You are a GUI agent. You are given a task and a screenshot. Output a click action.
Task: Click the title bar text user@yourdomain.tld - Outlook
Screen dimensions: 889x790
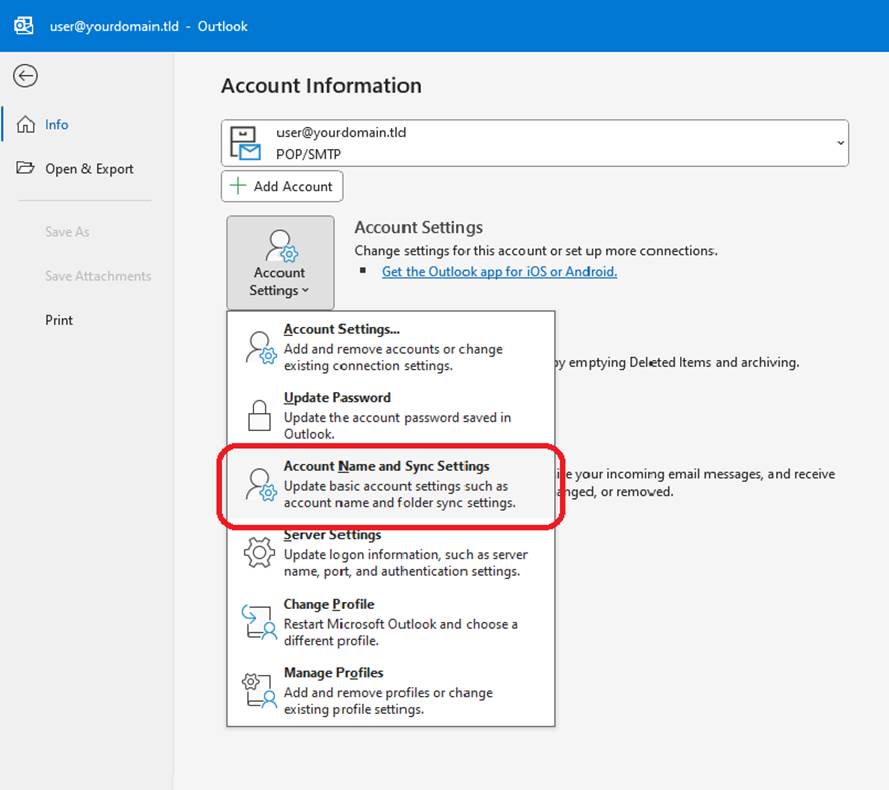[149, 26]
